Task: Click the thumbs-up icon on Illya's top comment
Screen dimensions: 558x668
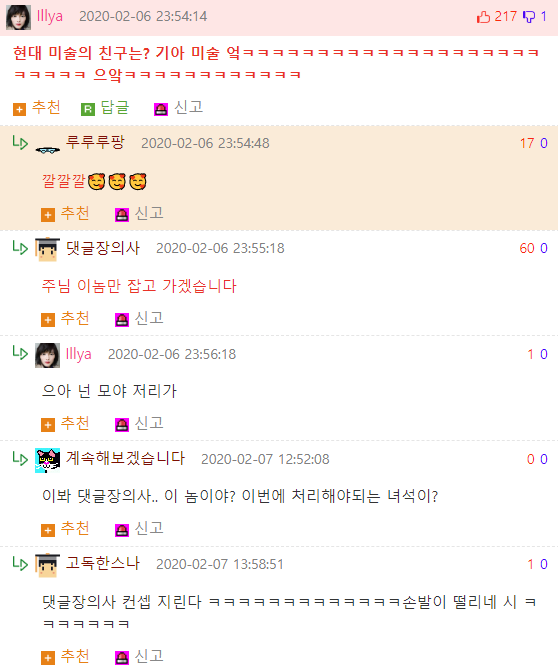Action: 483,17
